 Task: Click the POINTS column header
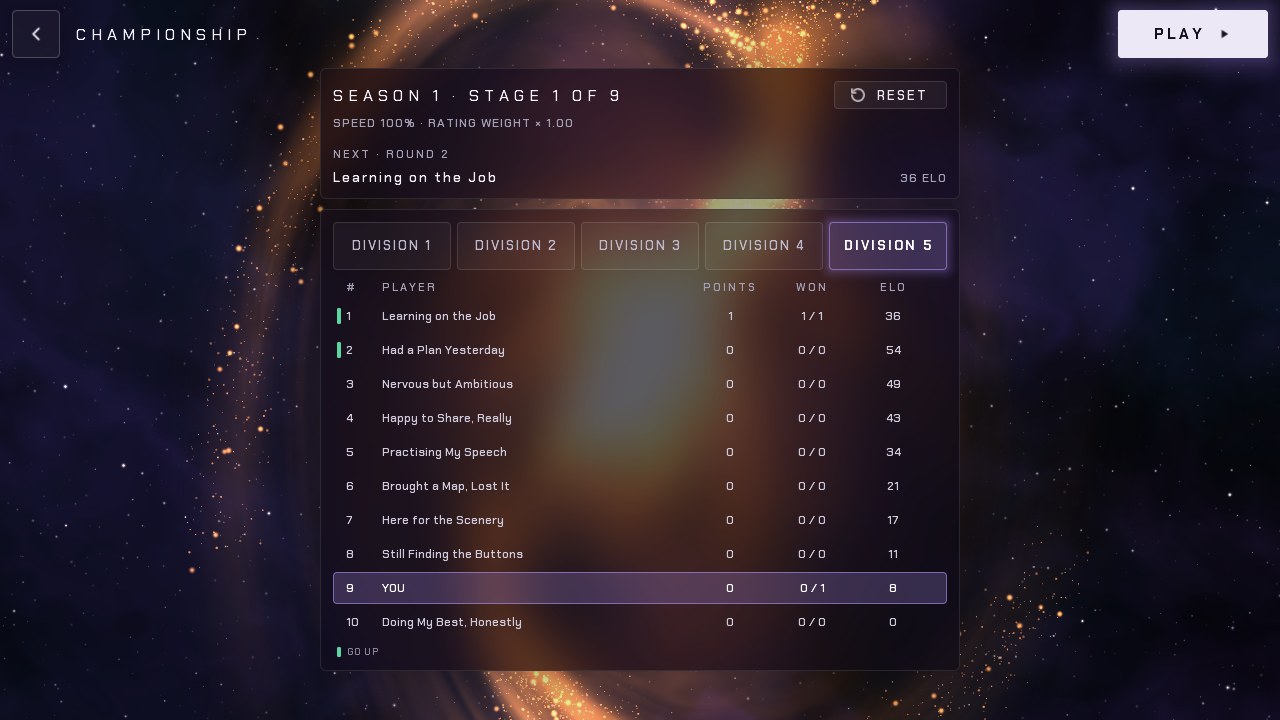click(x=730, y=287)
